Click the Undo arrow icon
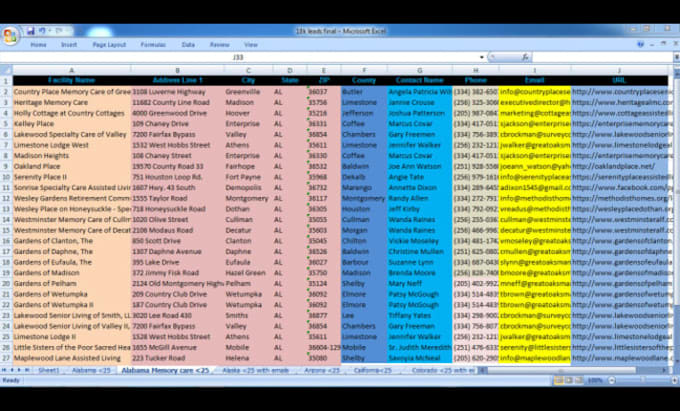680x411 pixels. (42, 31)
